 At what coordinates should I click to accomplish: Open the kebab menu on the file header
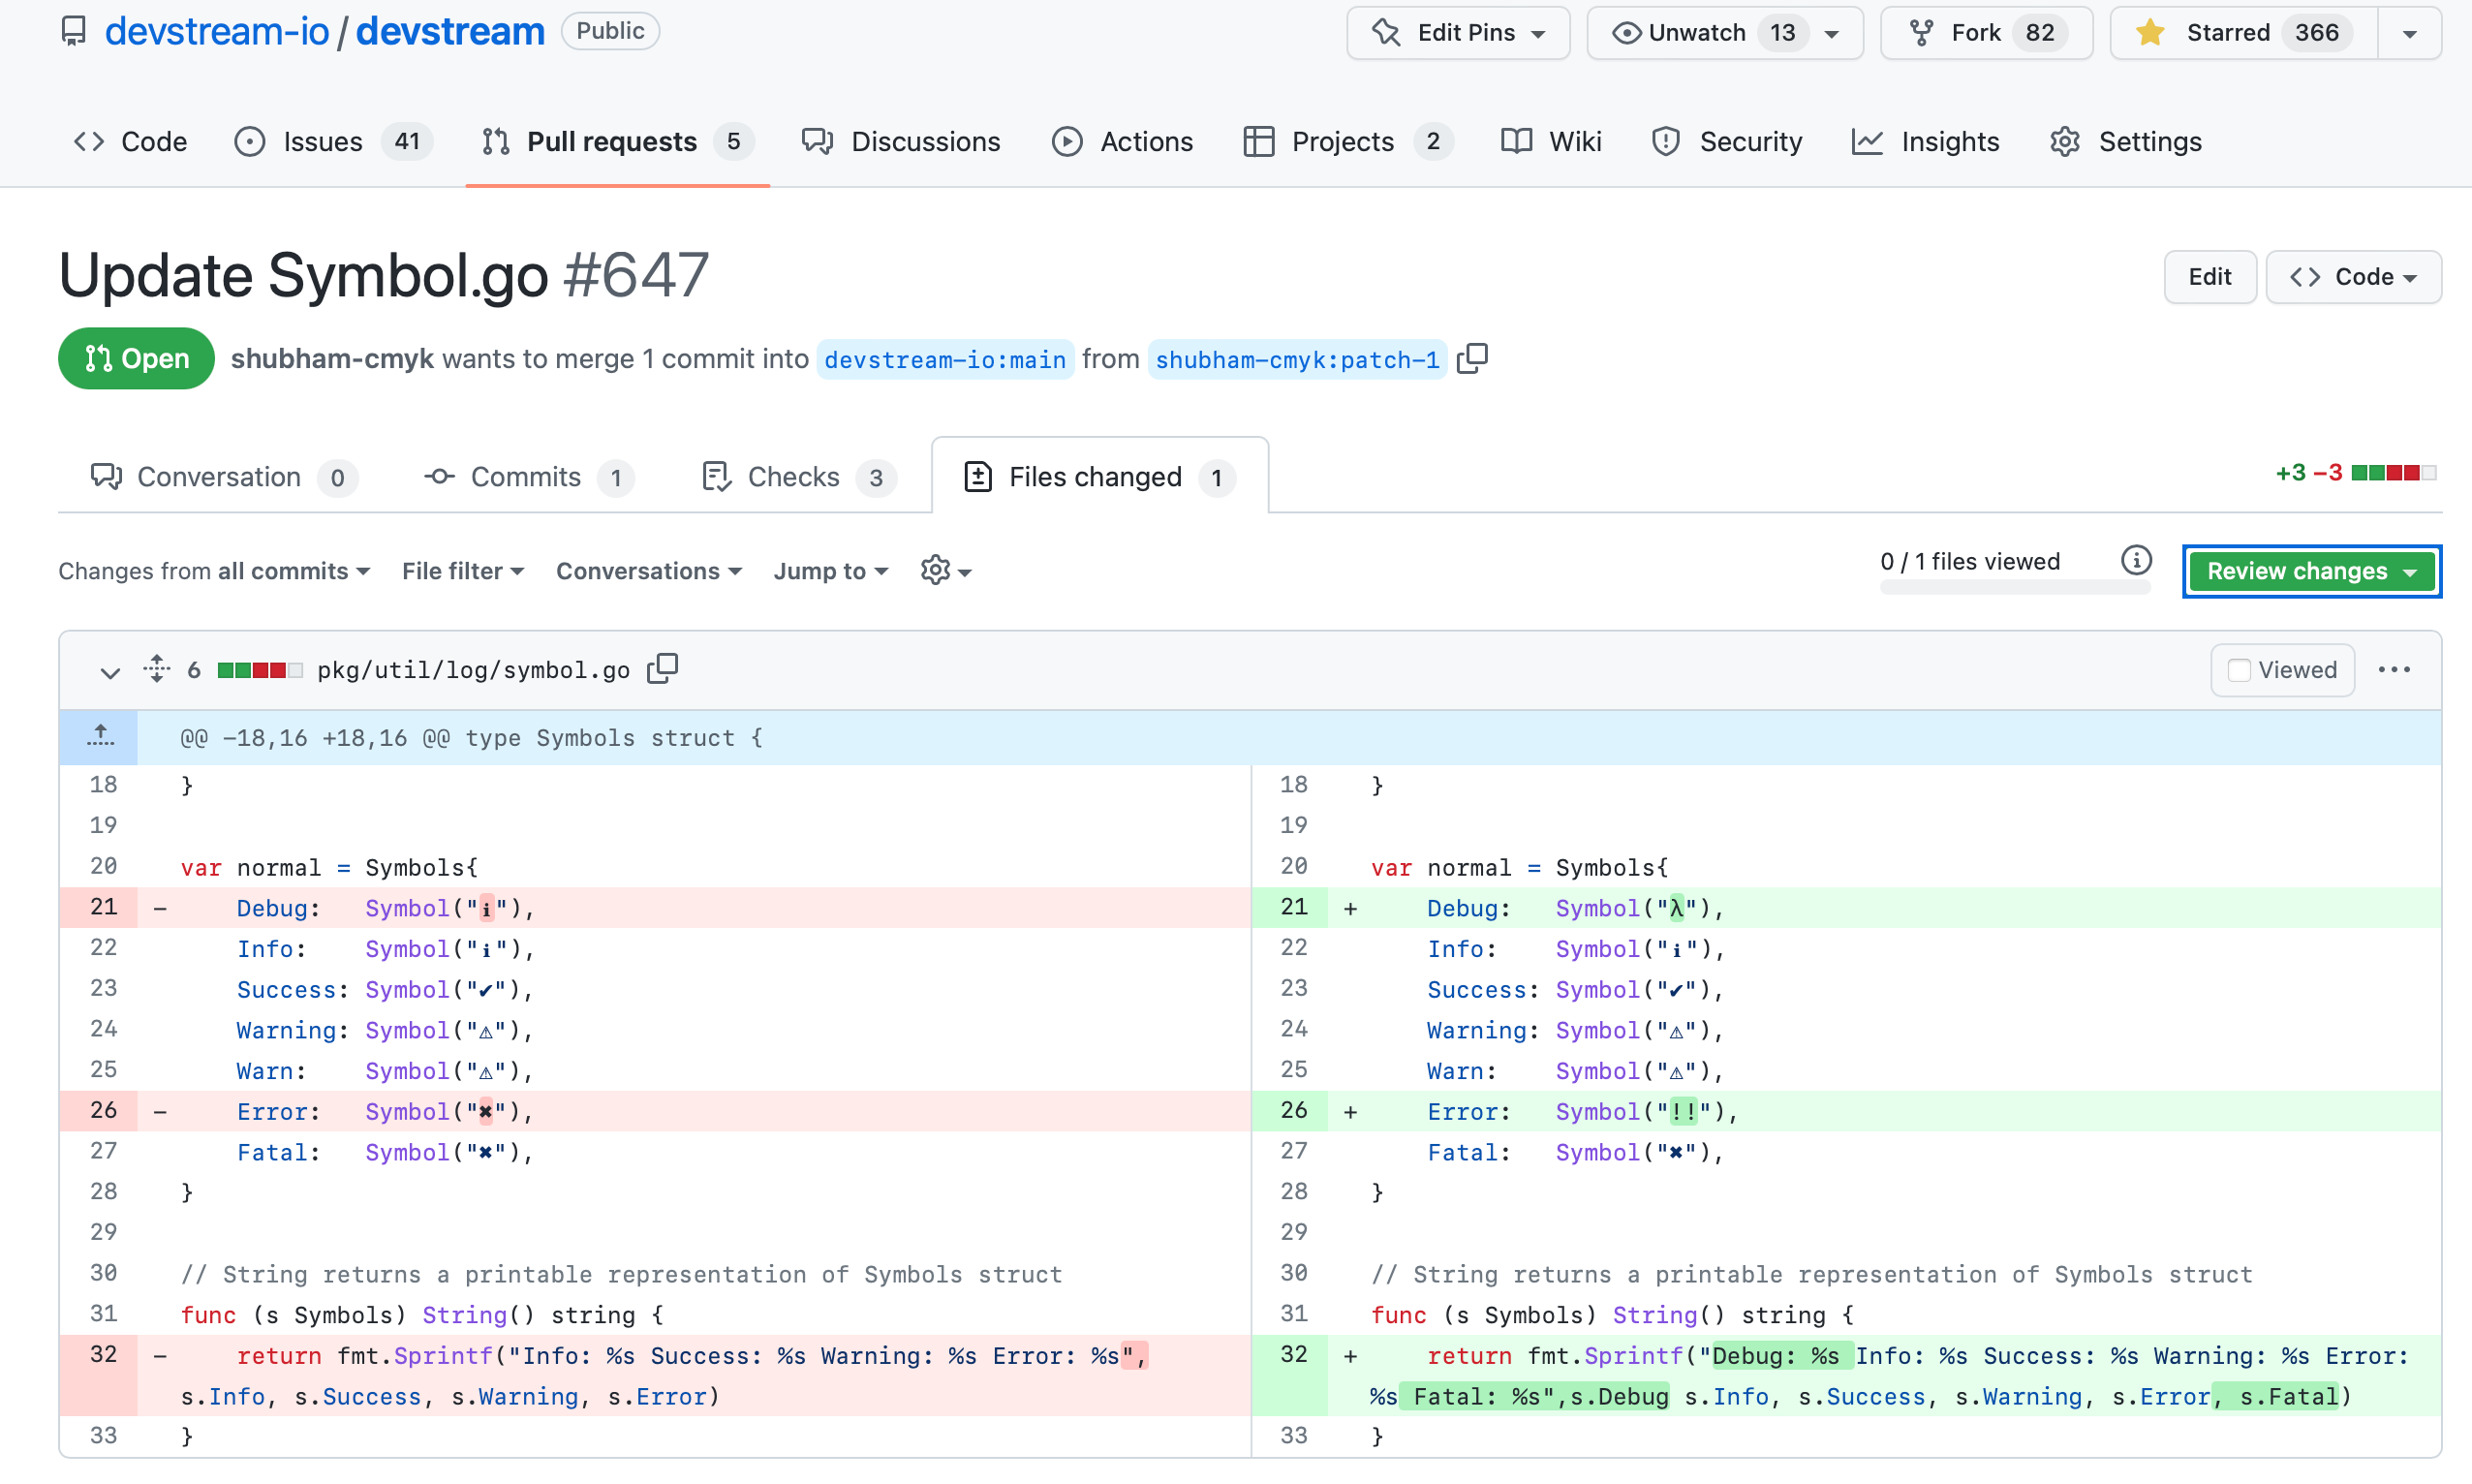pos(2395,669)
